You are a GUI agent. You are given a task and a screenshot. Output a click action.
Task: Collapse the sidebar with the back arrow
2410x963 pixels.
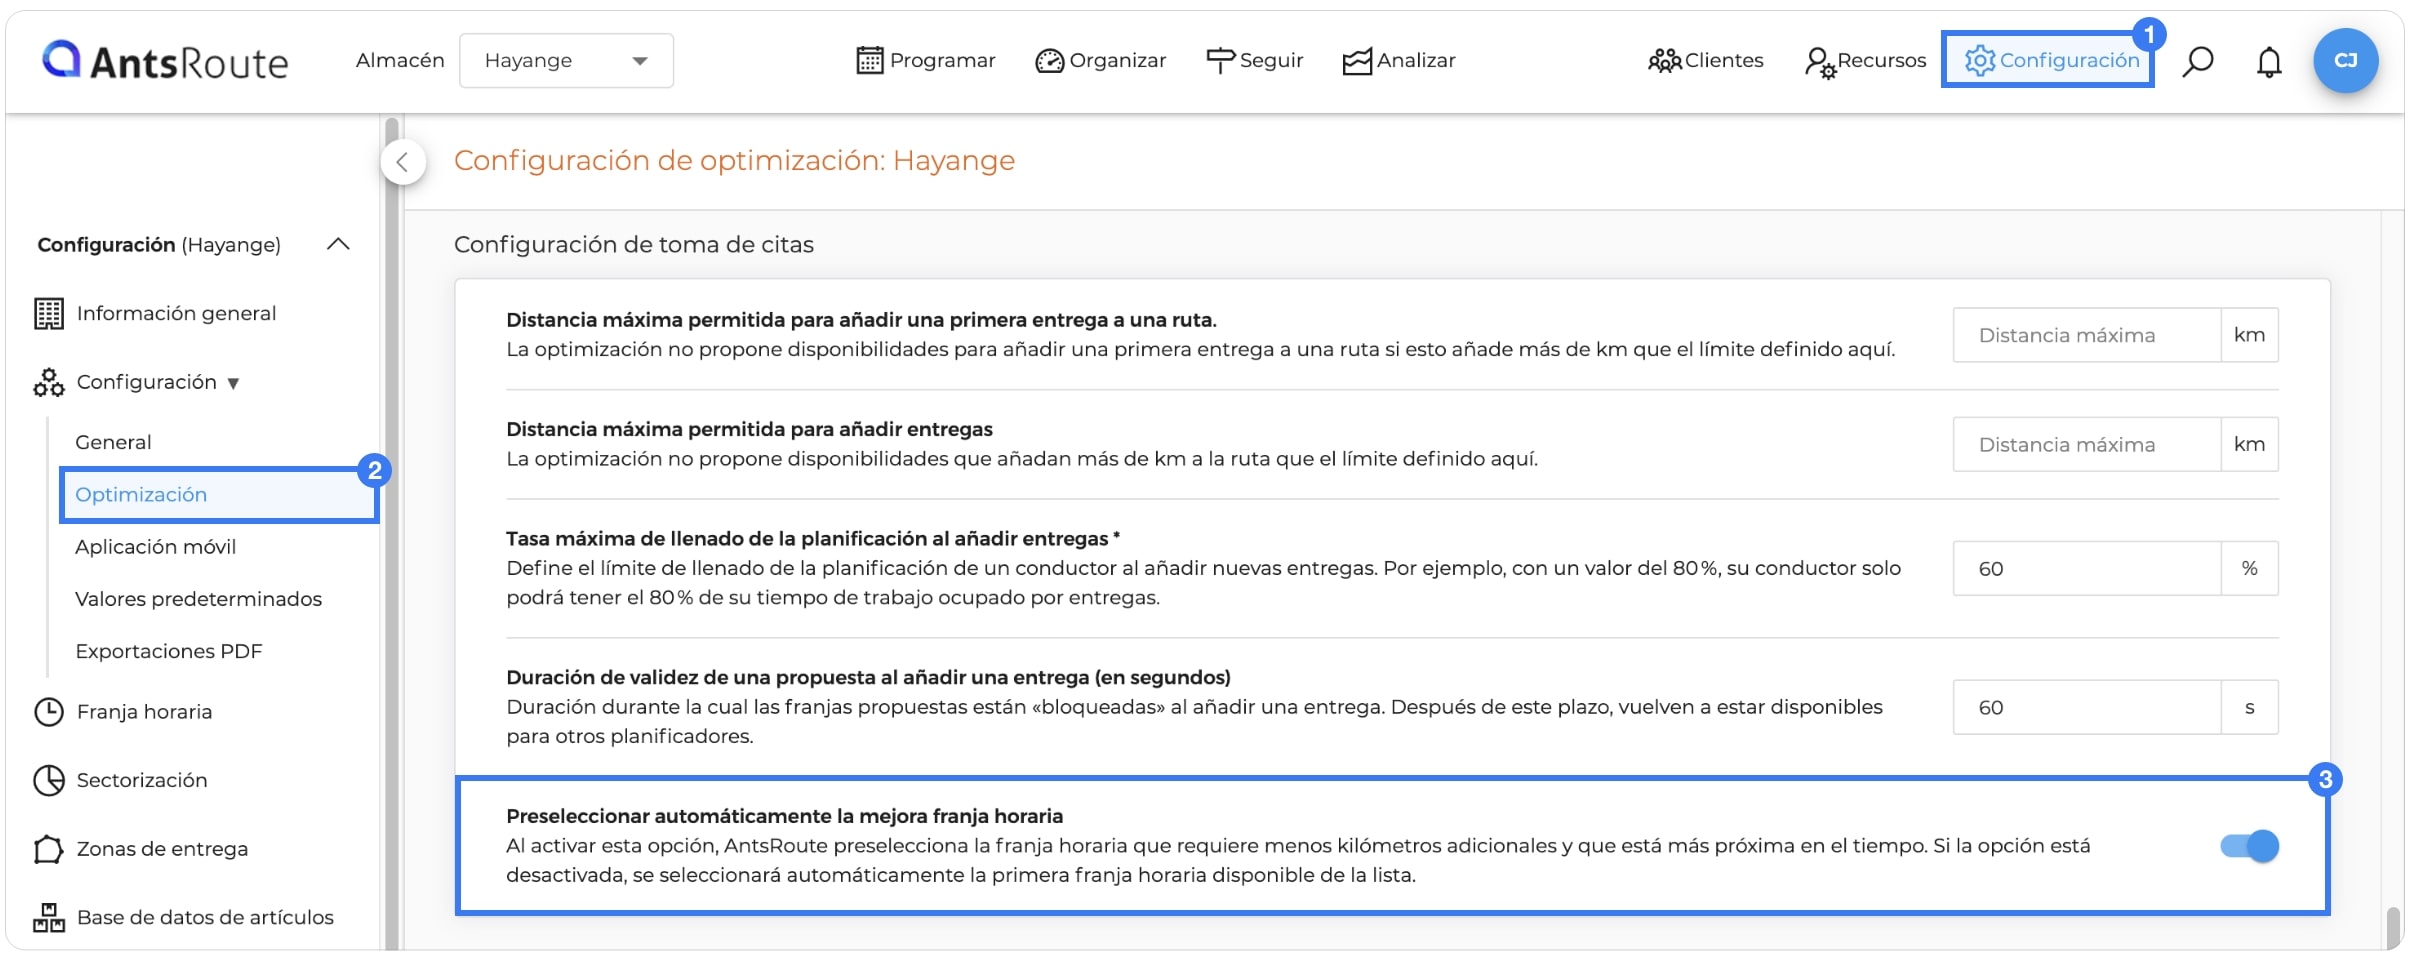[403, 162]
